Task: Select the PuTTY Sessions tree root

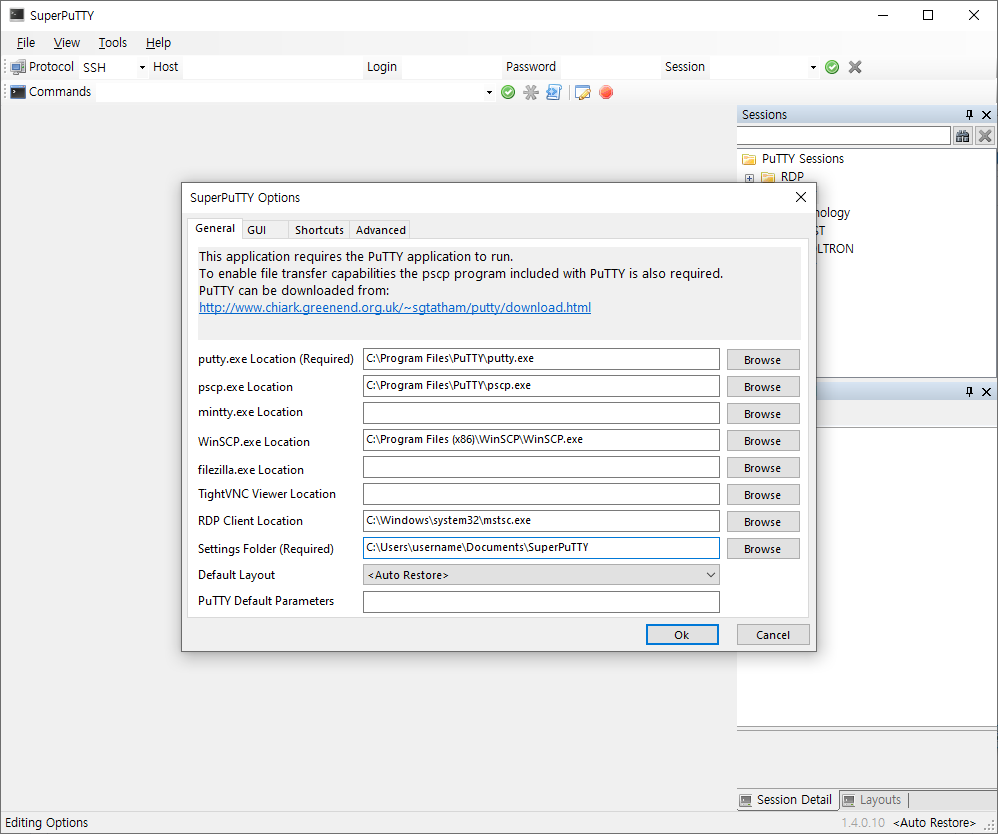Action: click(x=803, y=159)
